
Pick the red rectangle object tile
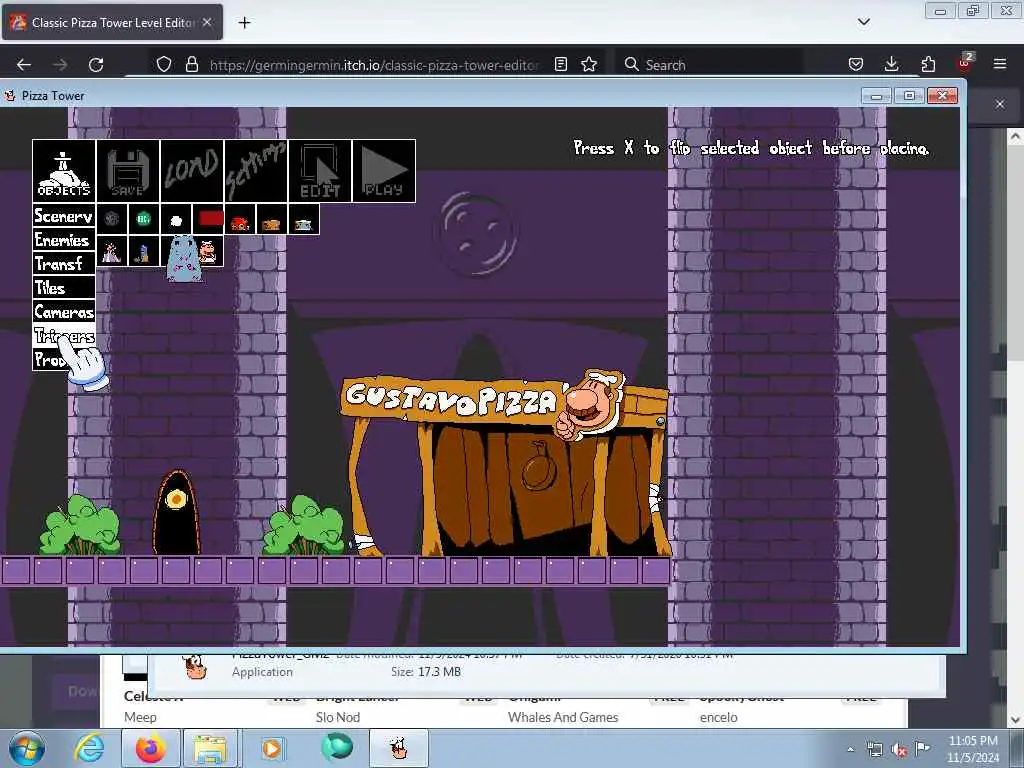(208, 219)
